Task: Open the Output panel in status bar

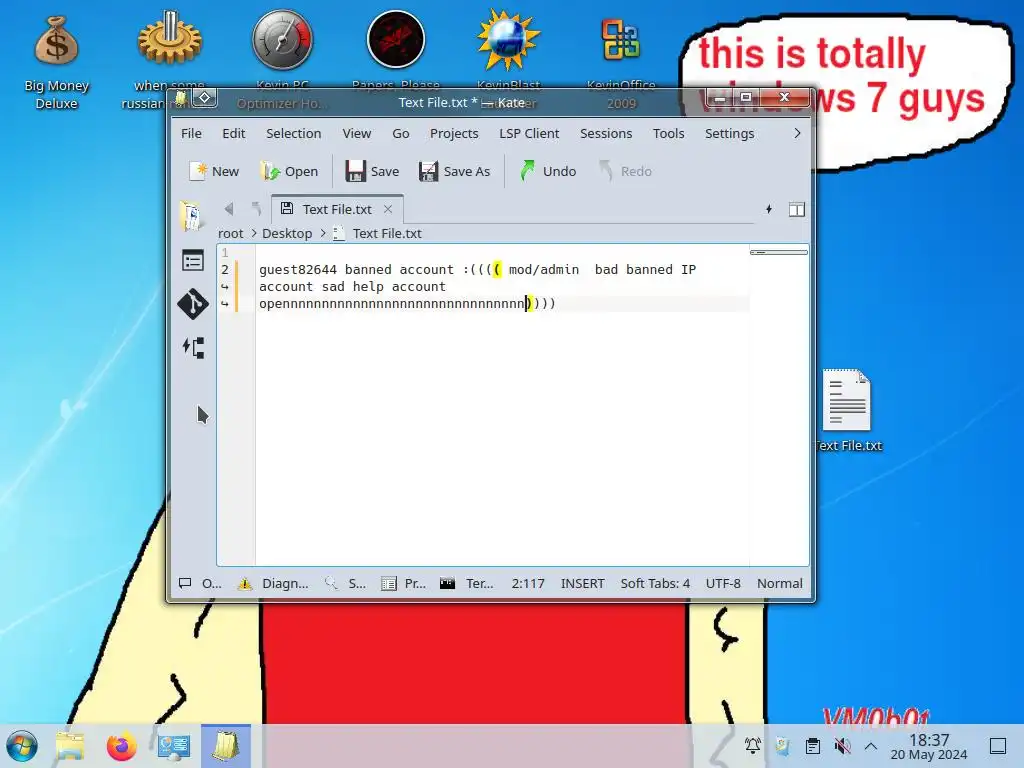Action: point(200,583)
